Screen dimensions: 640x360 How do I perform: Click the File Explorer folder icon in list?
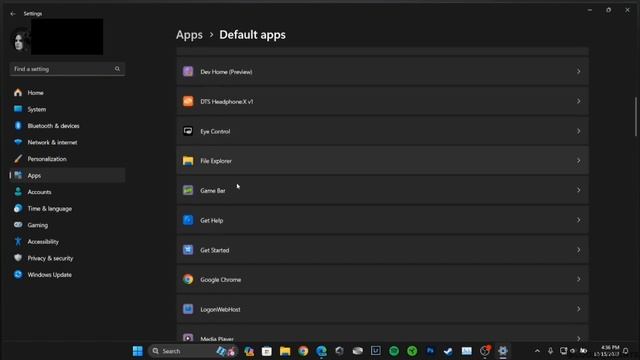188,161
